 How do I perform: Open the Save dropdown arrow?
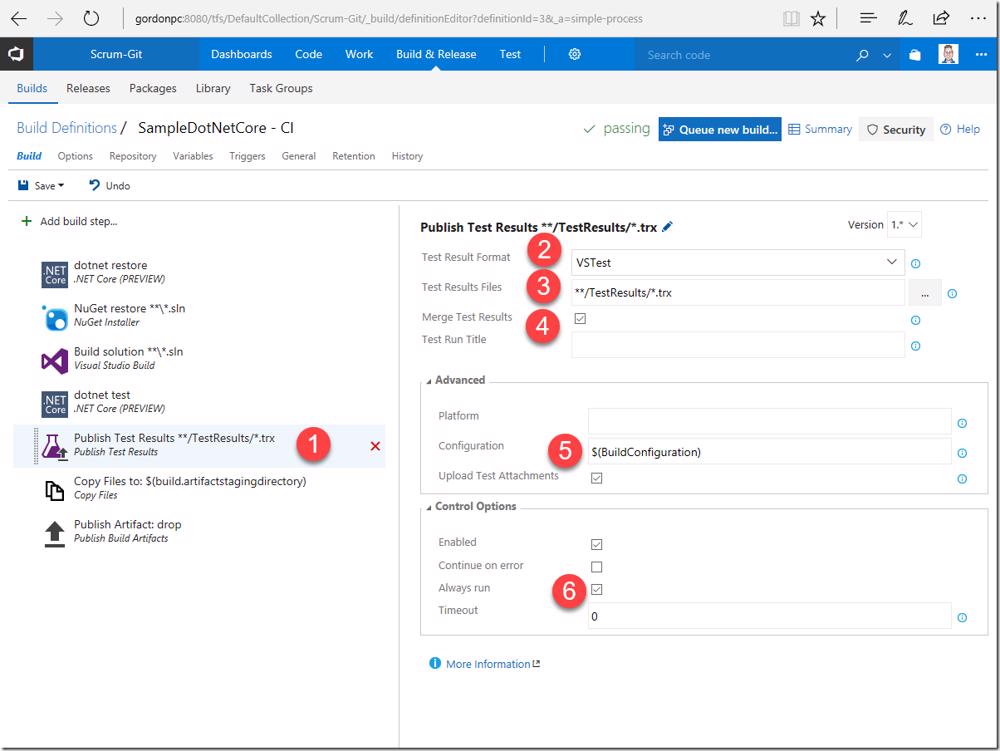tap(61, 186)
